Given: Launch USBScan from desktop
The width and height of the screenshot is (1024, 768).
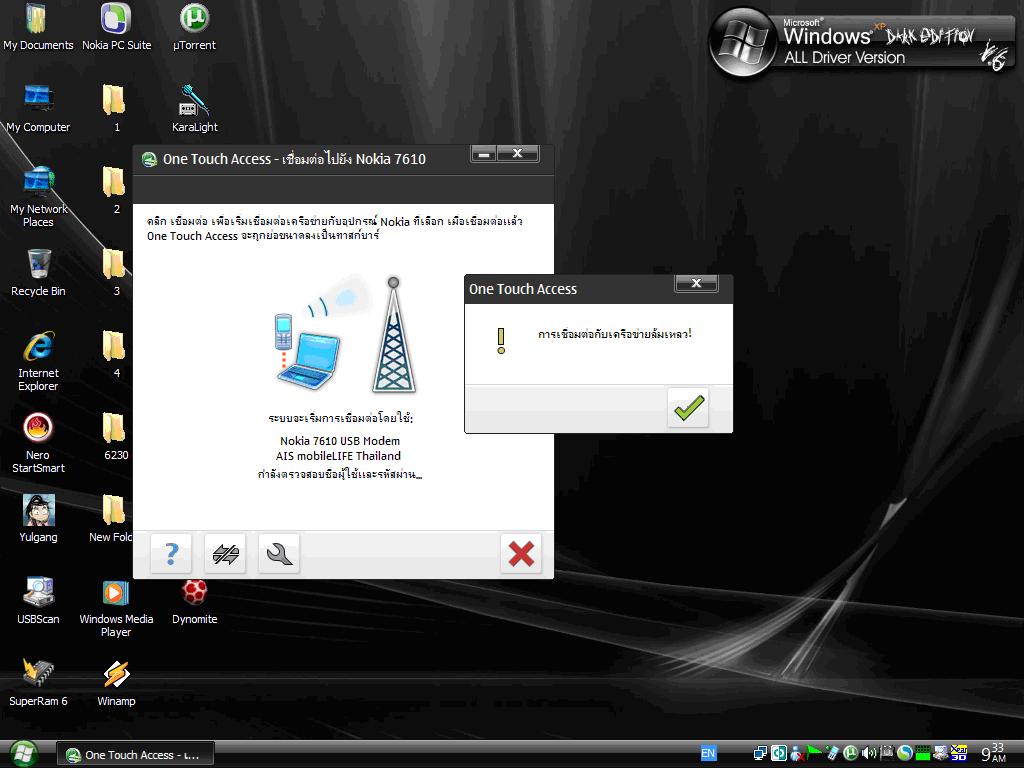Looking at the screenshot, I should [38, 601].
